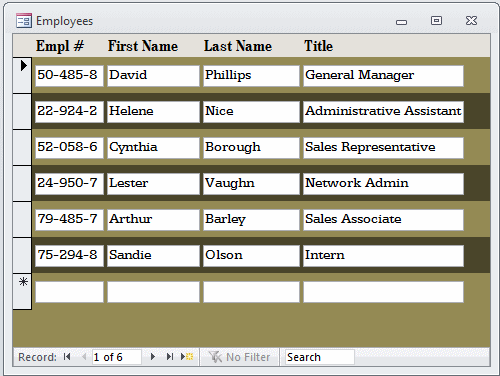Click title field Intern
500x376 pixels.
pyautogui.click(x=383, y=256)
